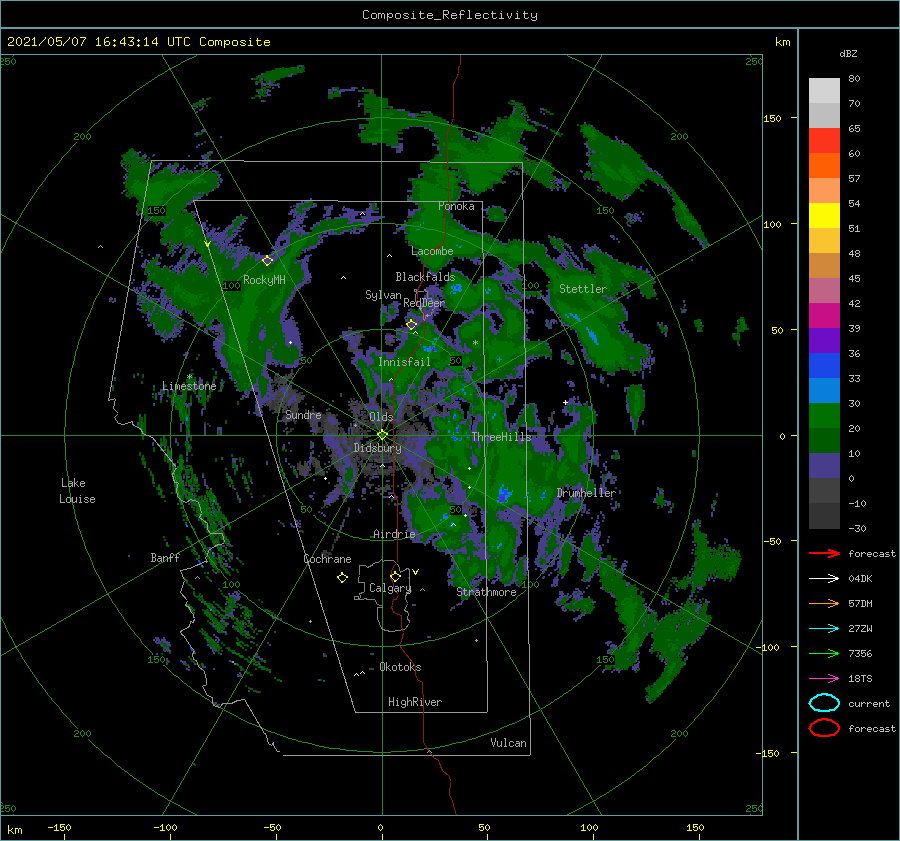Click the Blackfalds city label
The width and height of the screenshot is (900, 841).
coord(425,277)
